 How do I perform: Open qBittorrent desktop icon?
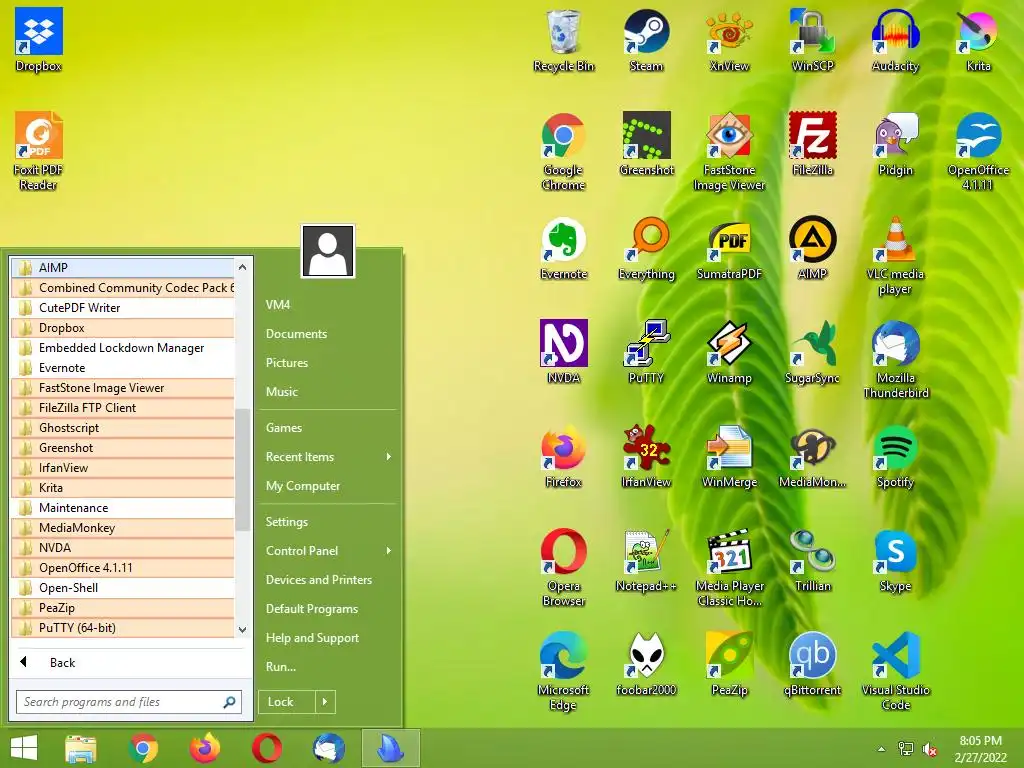812,664
